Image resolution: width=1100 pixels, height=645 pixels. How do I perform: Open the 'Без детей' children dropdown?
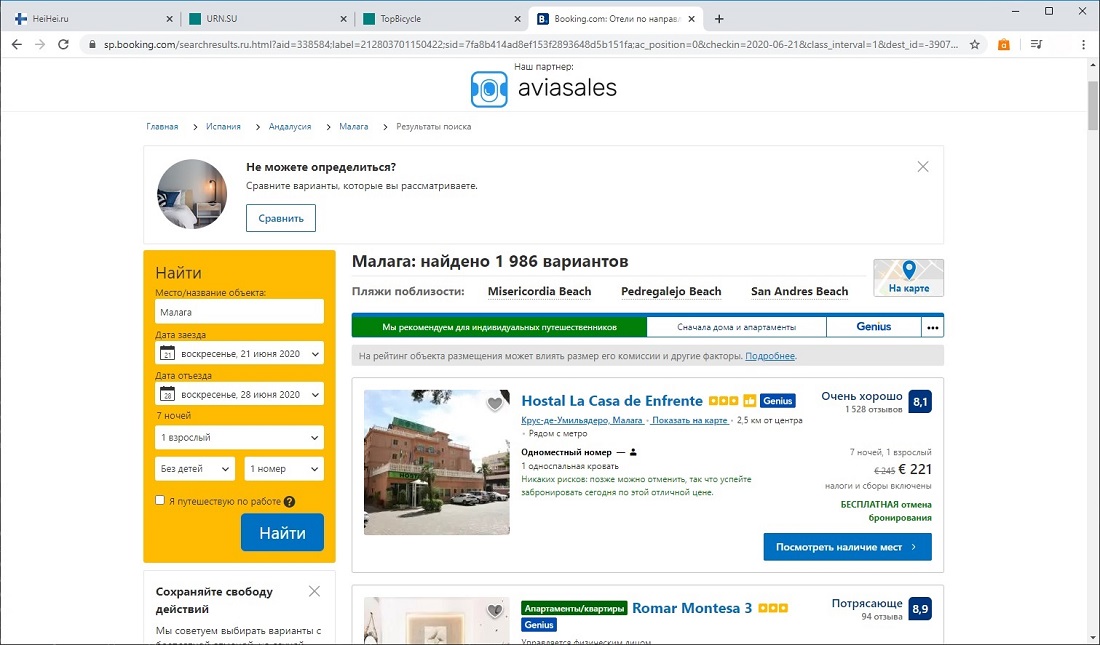click(194, 469)
